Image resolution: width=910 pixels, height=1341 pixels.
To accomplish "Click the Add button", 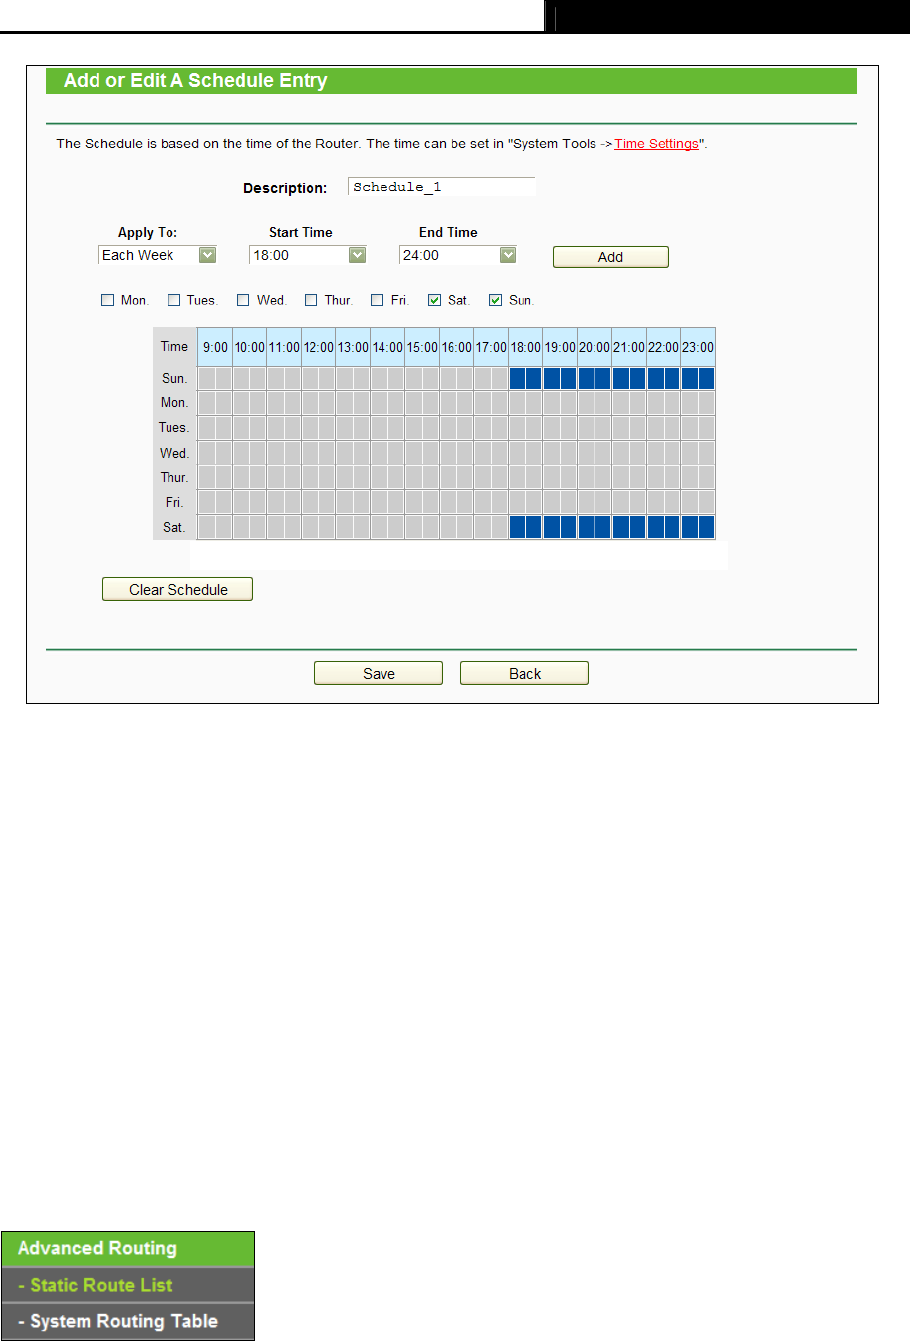I will coord(610,257).
